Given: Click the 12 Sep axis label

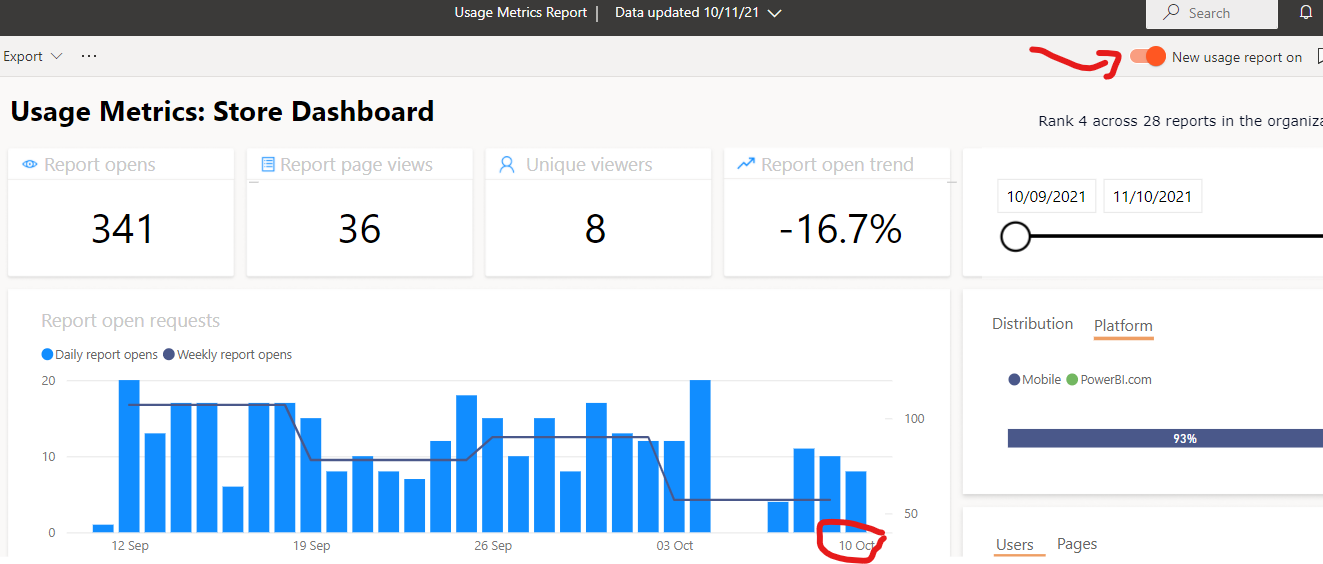Looking at the screenshot, I should coord(130,546).
